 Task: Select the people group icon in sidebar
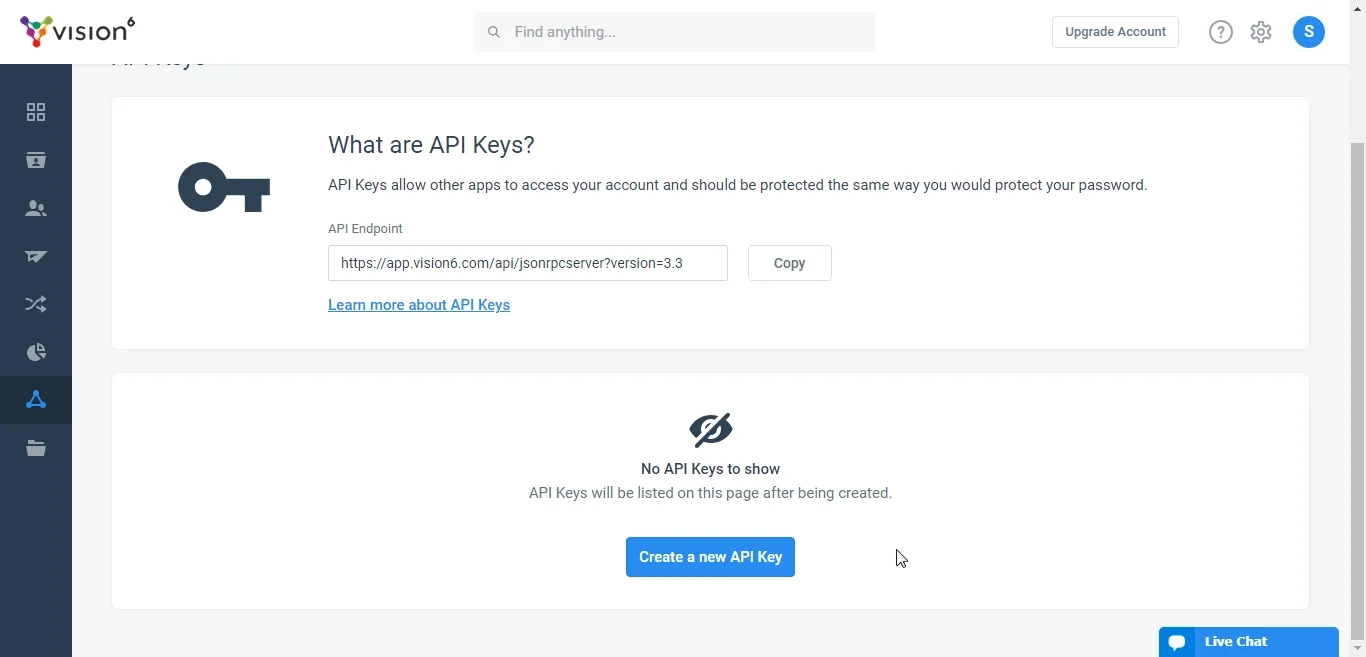(x=36, y=208)
